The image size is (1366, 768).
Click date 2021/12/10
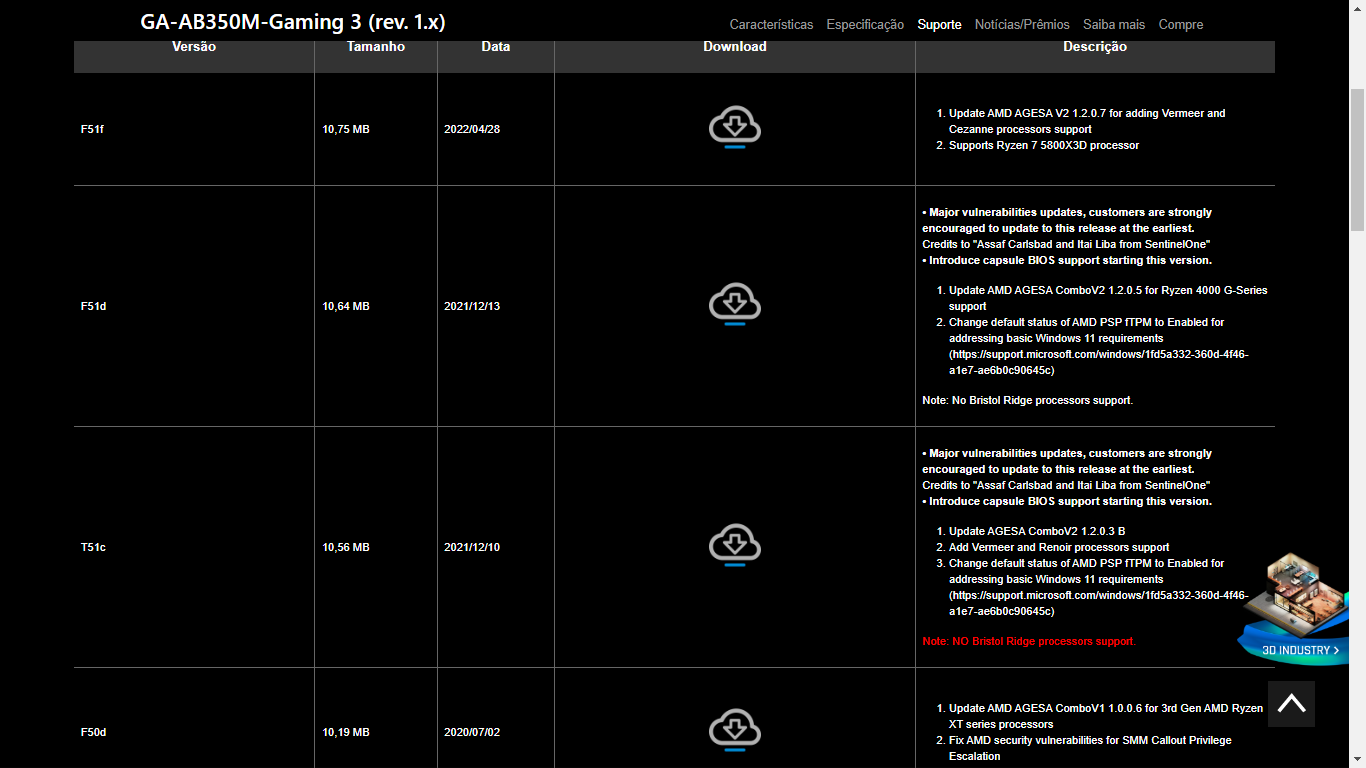472,547
